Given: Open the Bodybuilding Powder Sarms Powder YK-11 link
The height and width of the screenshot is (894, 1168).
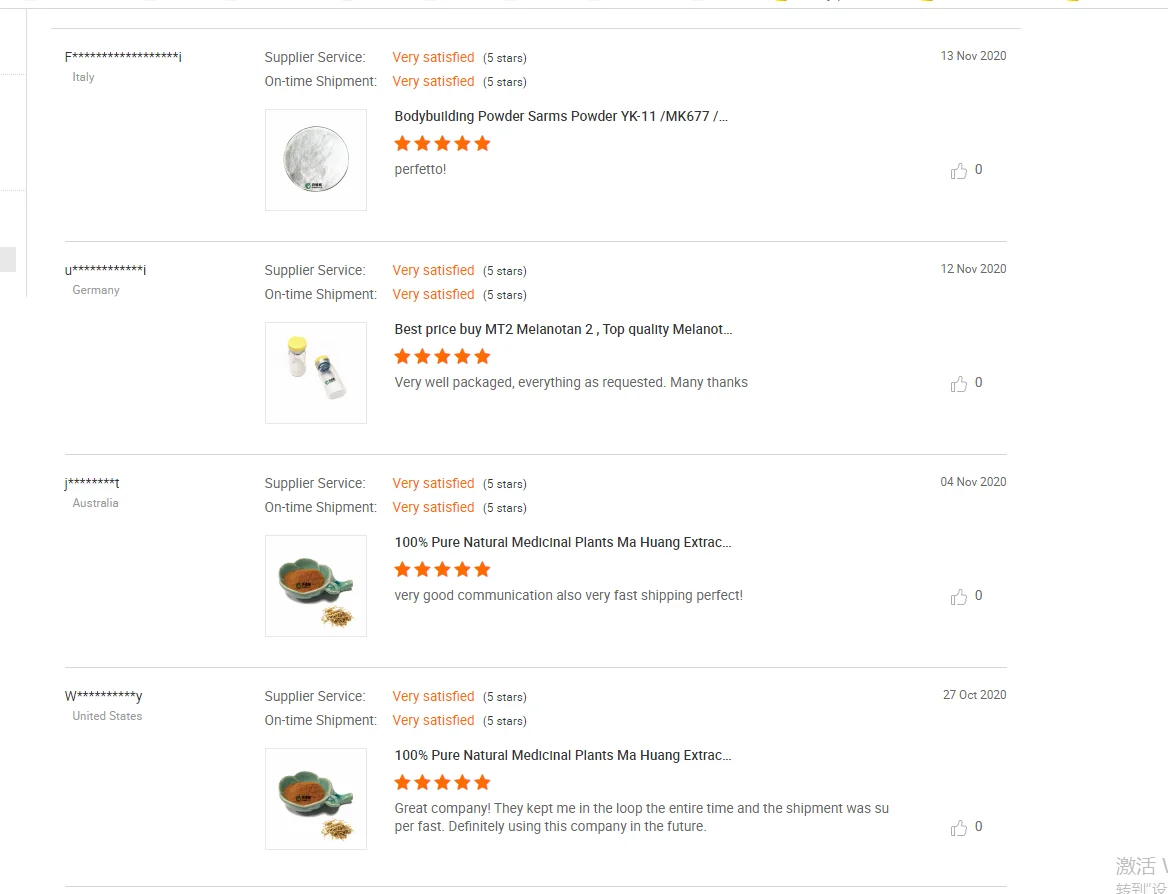Looking at the screenshot, I should pos(561,116).
